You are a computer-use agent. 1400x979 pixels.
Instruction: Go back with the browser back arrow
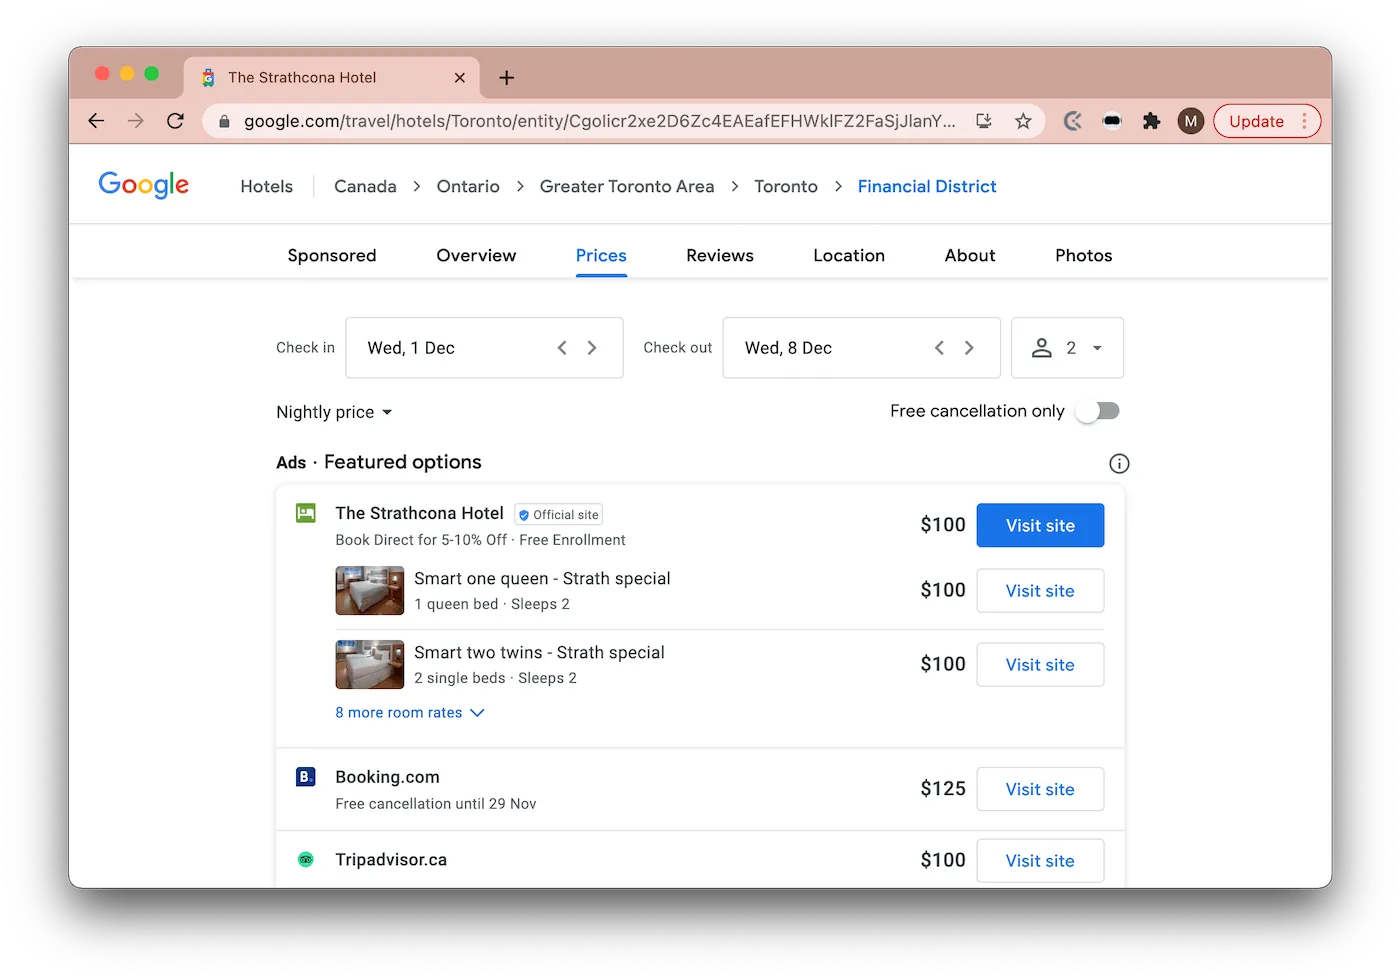[x=96, y=121]
